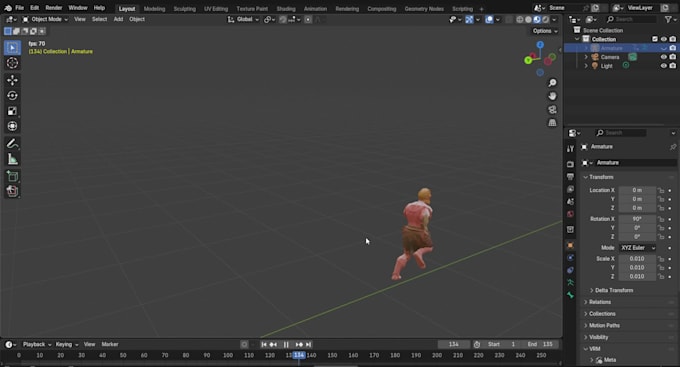Hide the Camera in viewport
The height and width of the screenshot is (367, 680).
664,57
